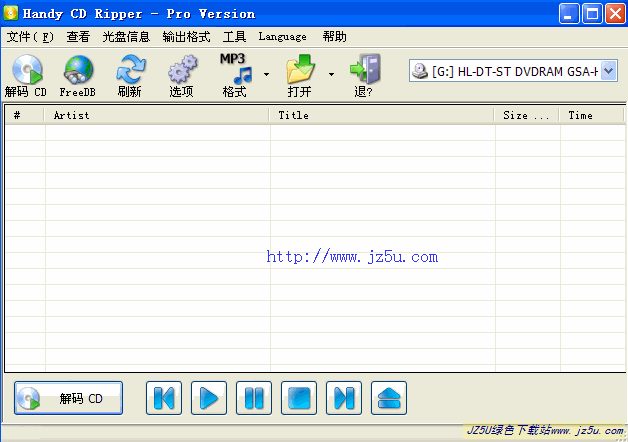Click the 刷新 refresh icon

[130, 75]
